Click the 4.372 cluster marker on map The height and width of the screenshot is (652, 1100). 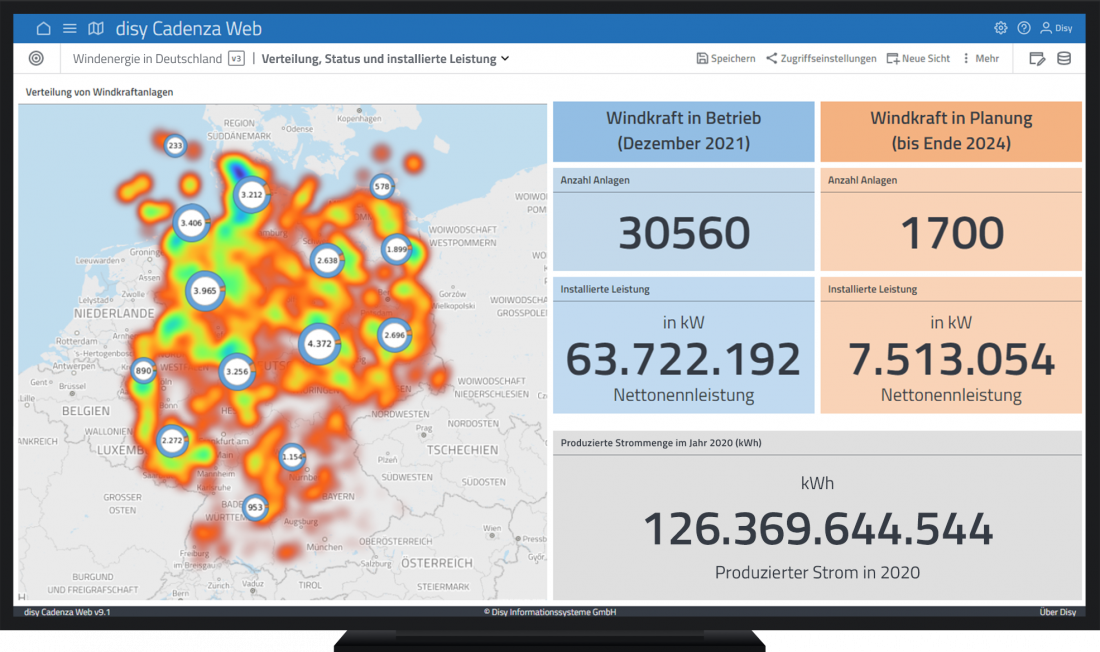click(x=319, y=344)
